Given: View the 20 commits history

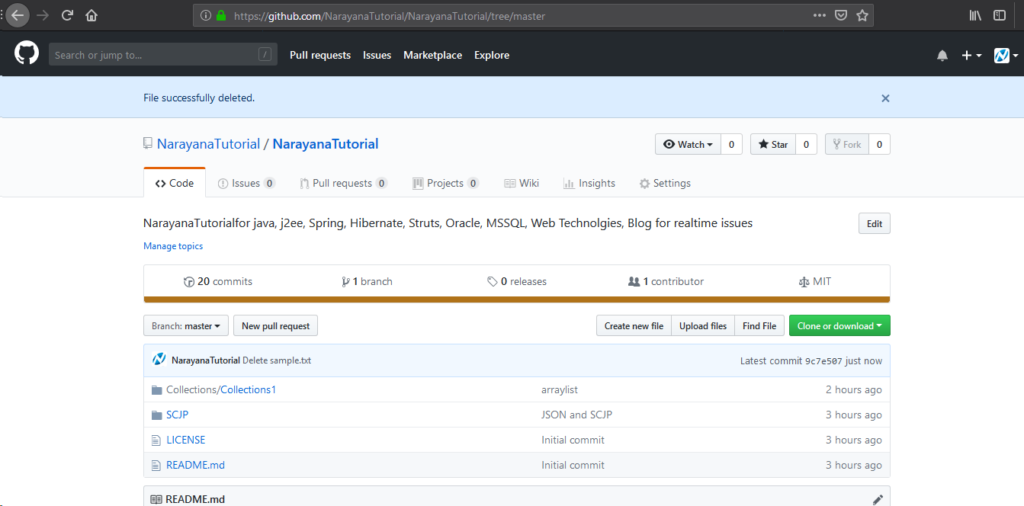Looking at the screenshot, I should [218, 282].
